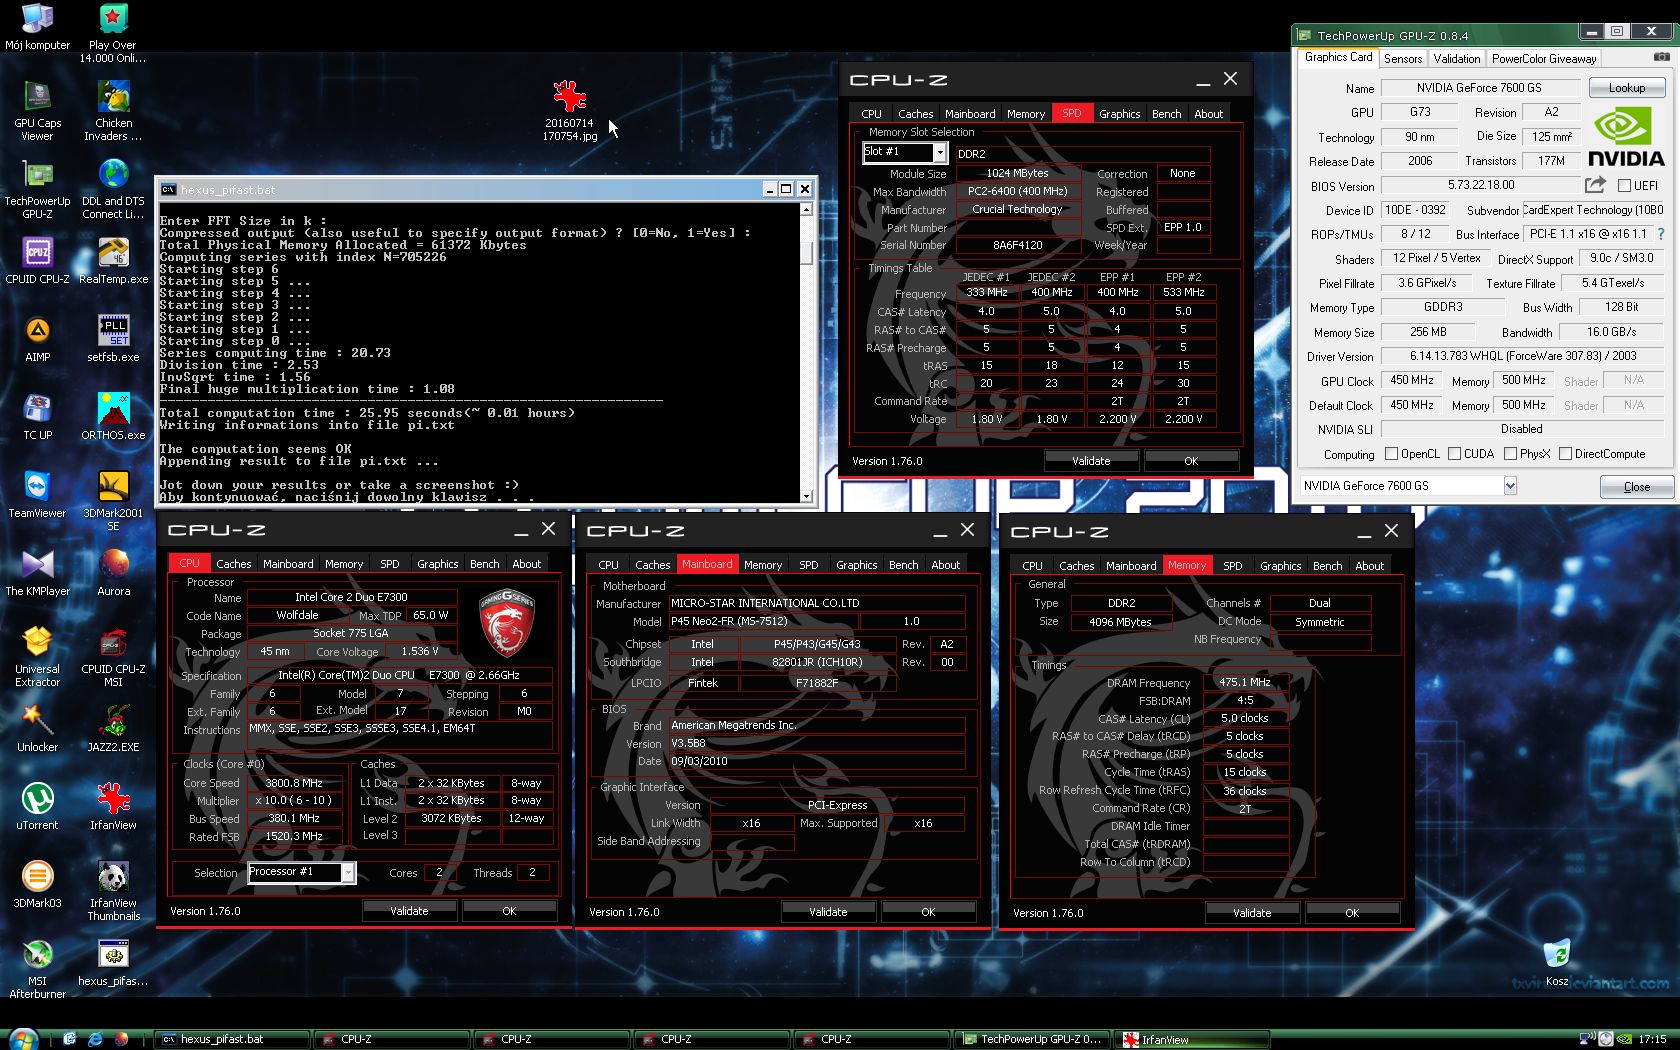Screen dimensions: 1680x1050
Task: Launch ORTHOS.exe desktop icon
Action: point(113,416)
